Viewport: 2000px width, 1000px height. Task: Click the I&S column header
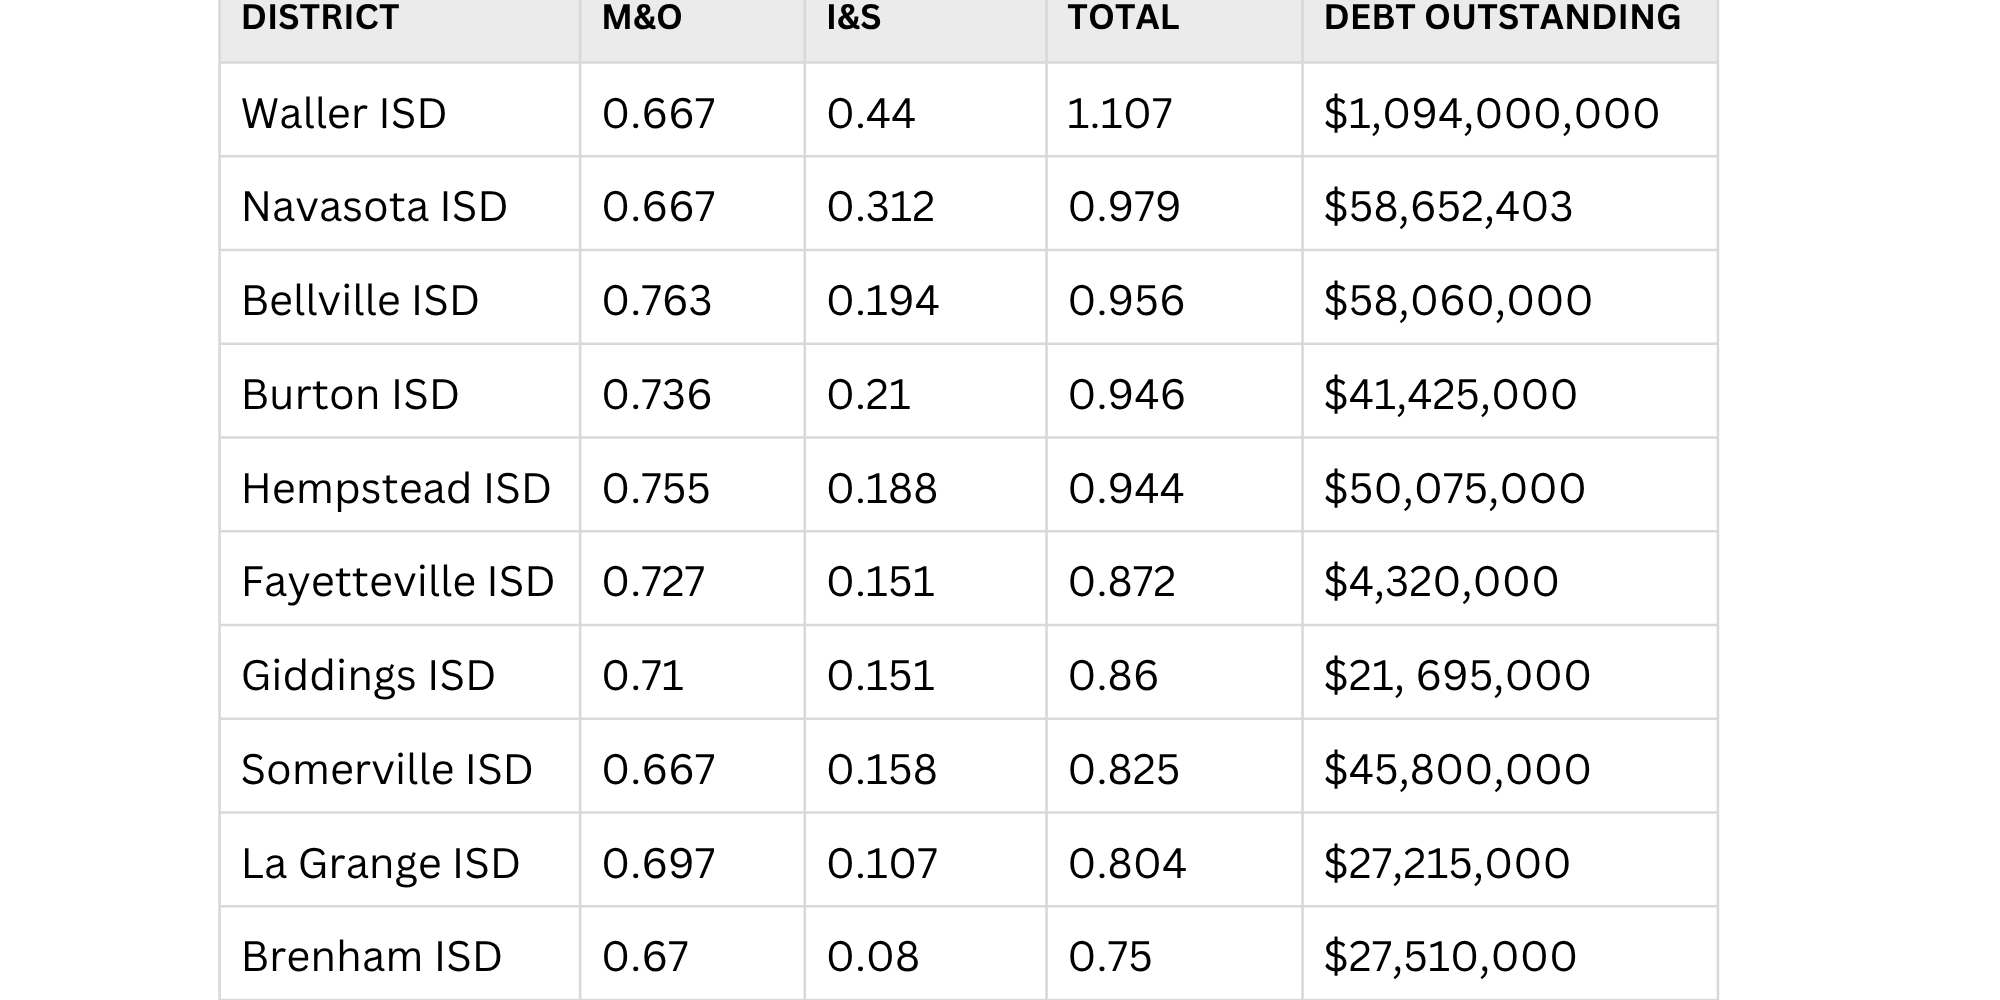point(854,18)
